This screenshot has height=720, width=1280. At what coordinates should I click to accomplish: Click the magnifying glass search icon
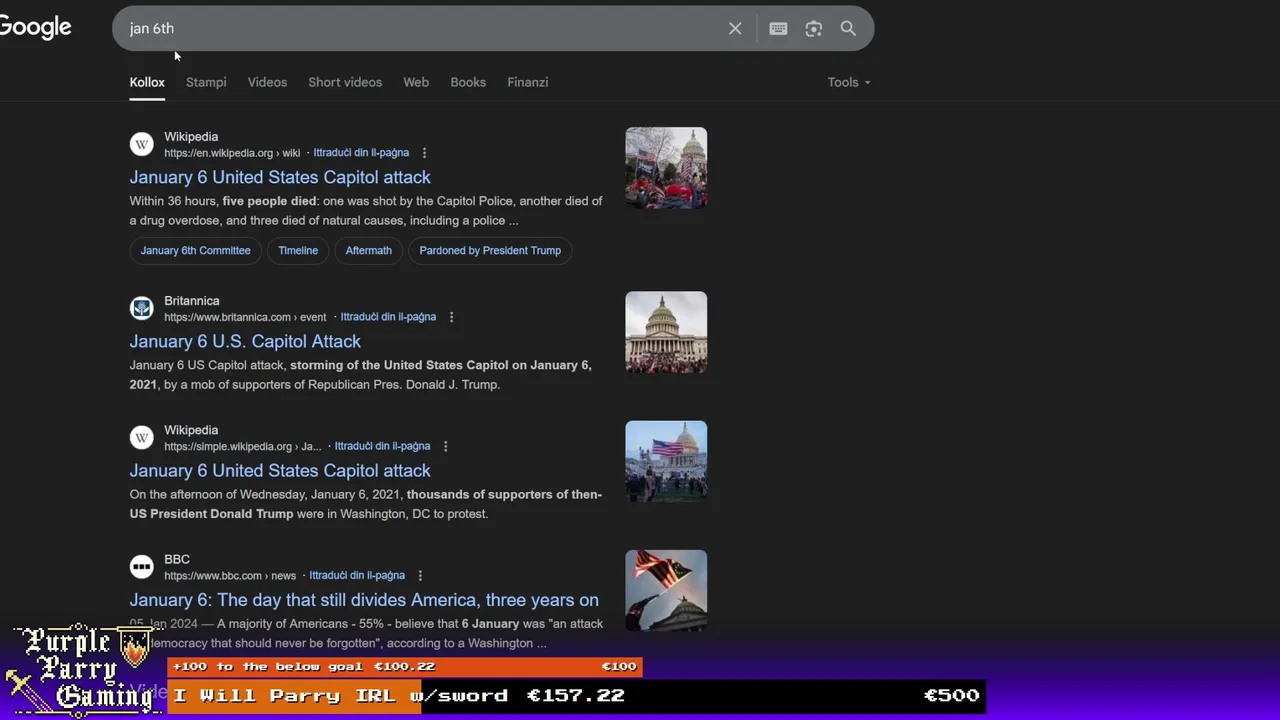click(x=848, y=29)
